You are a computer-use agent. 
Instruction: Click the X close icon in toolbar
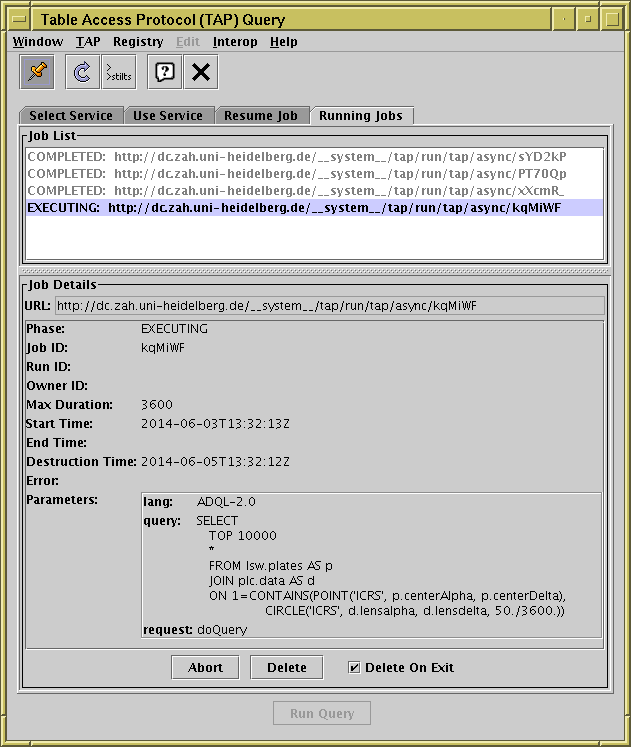tap(201, 72)
